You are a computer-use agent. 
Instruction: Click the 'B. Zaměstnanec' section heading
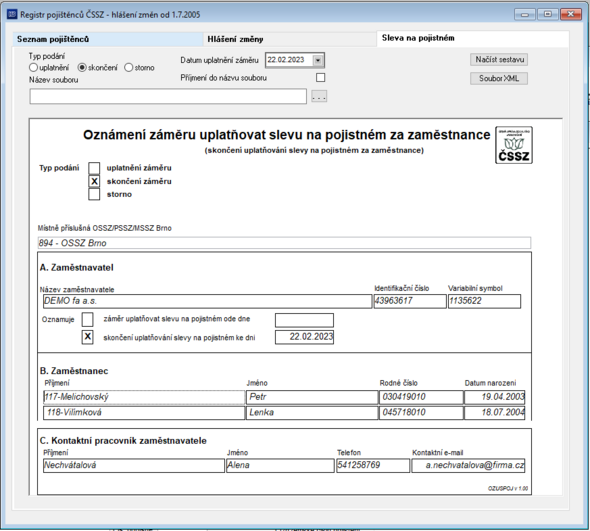[74, 371]
